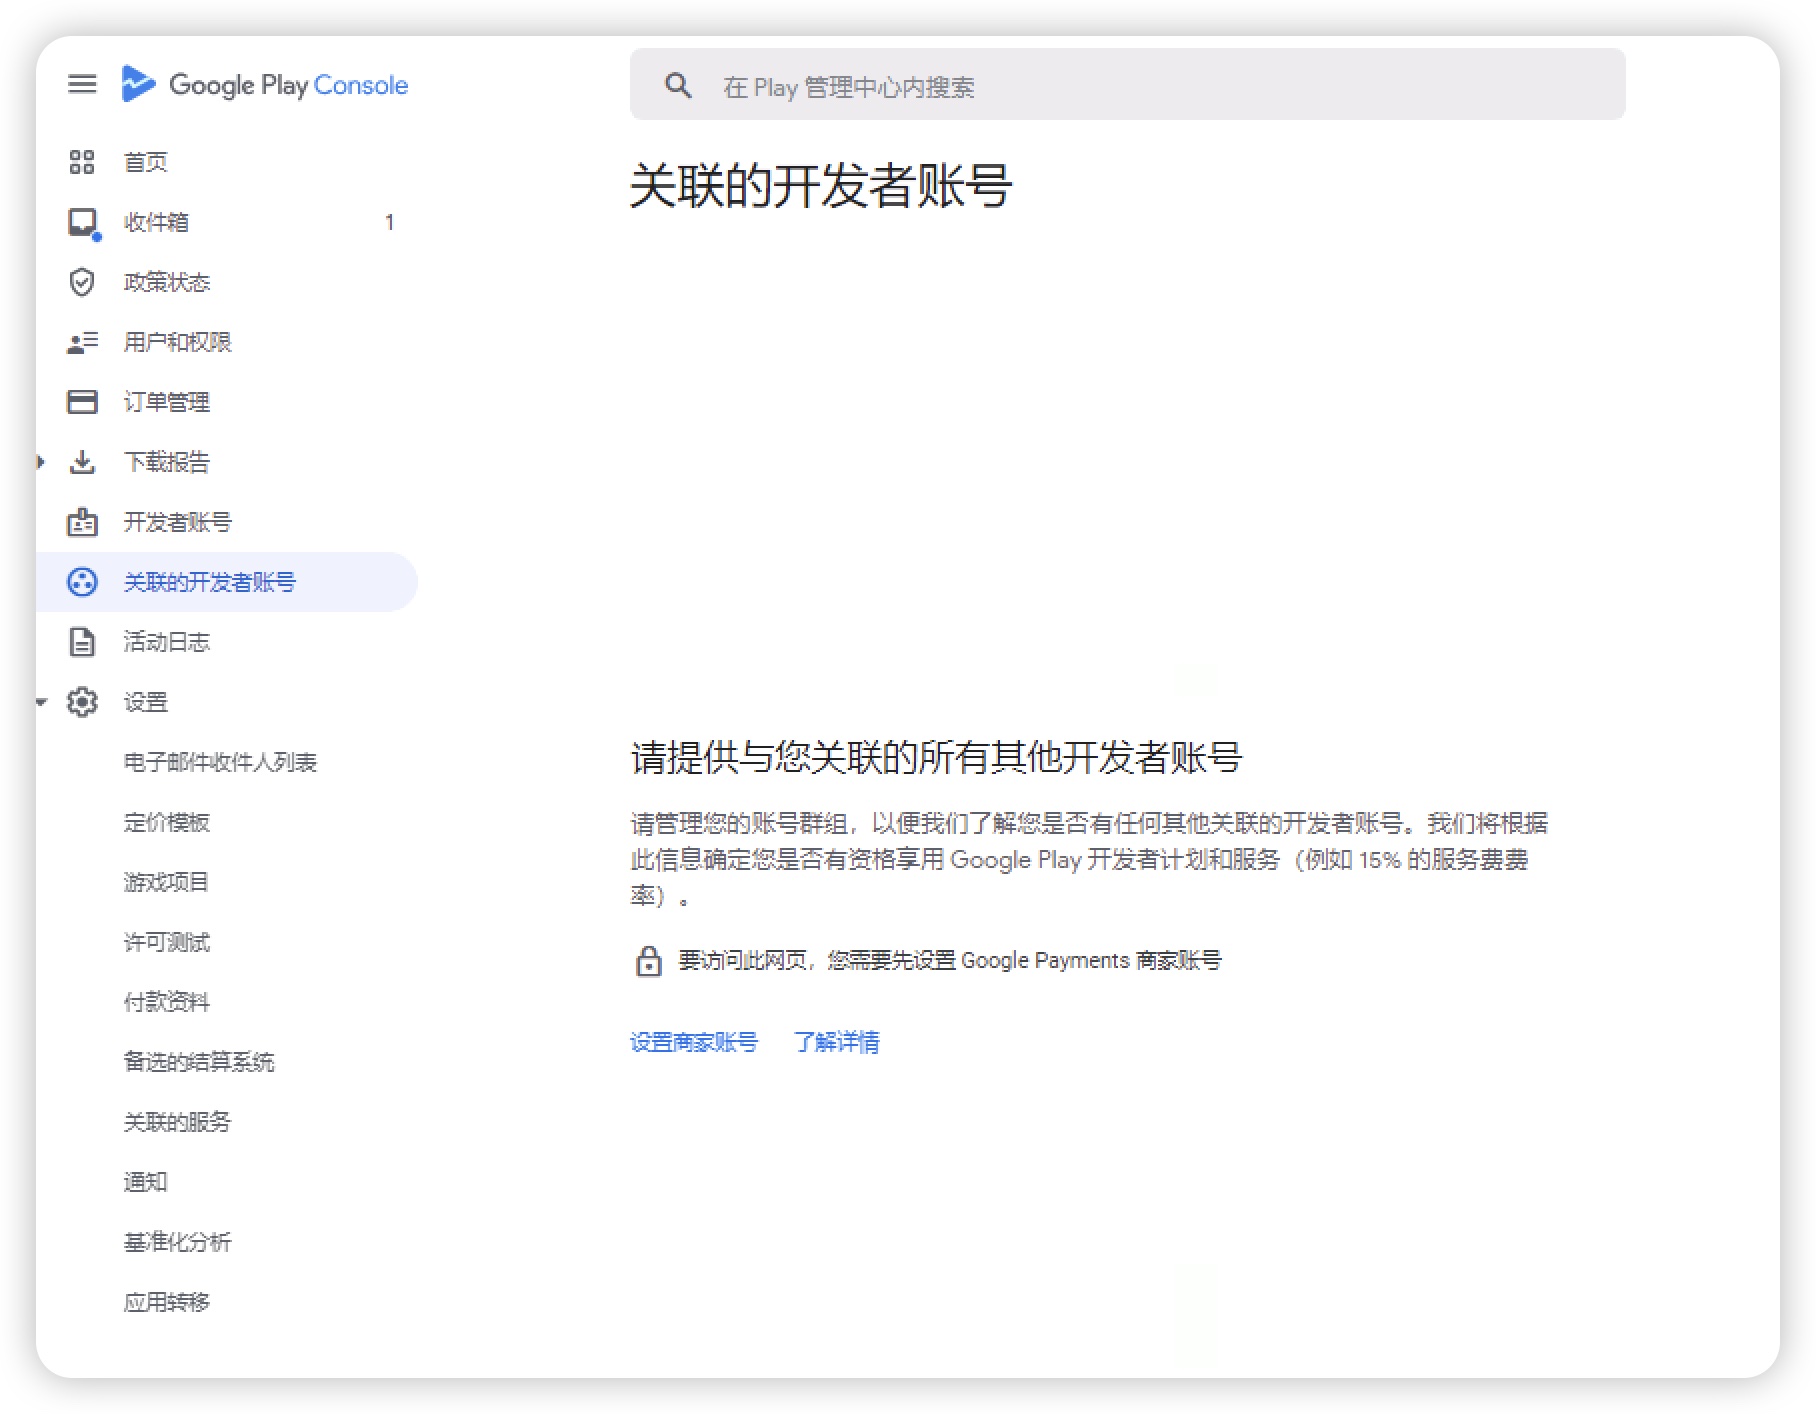Click the 设置 menu label
Viewport: 1816px width, 1414px height.
tap(145, 702)
